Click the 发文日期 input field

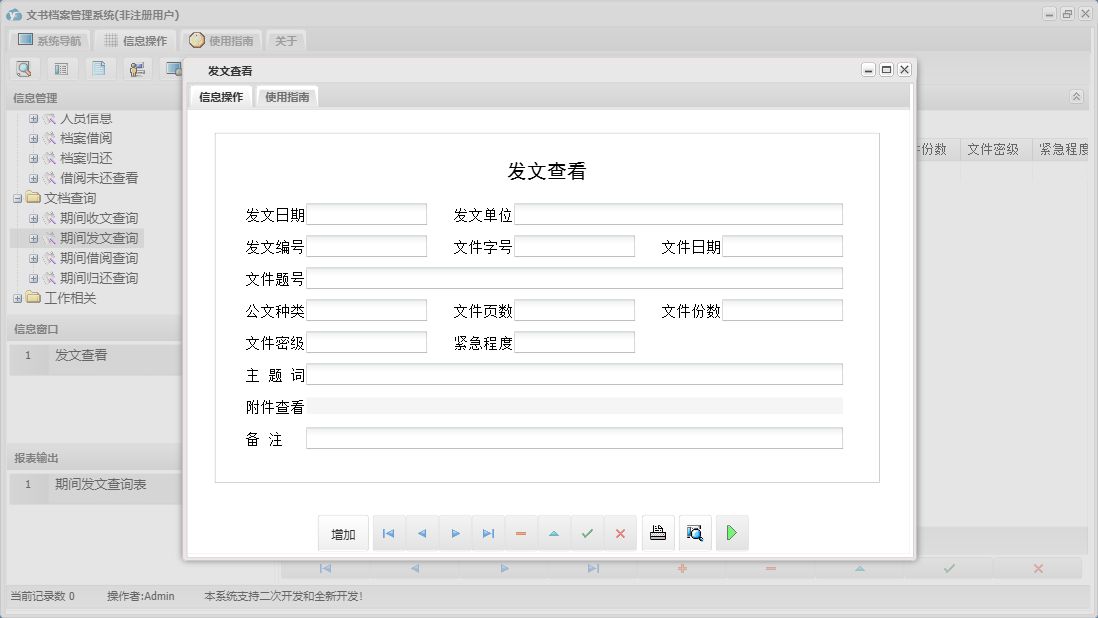[367, 213]
